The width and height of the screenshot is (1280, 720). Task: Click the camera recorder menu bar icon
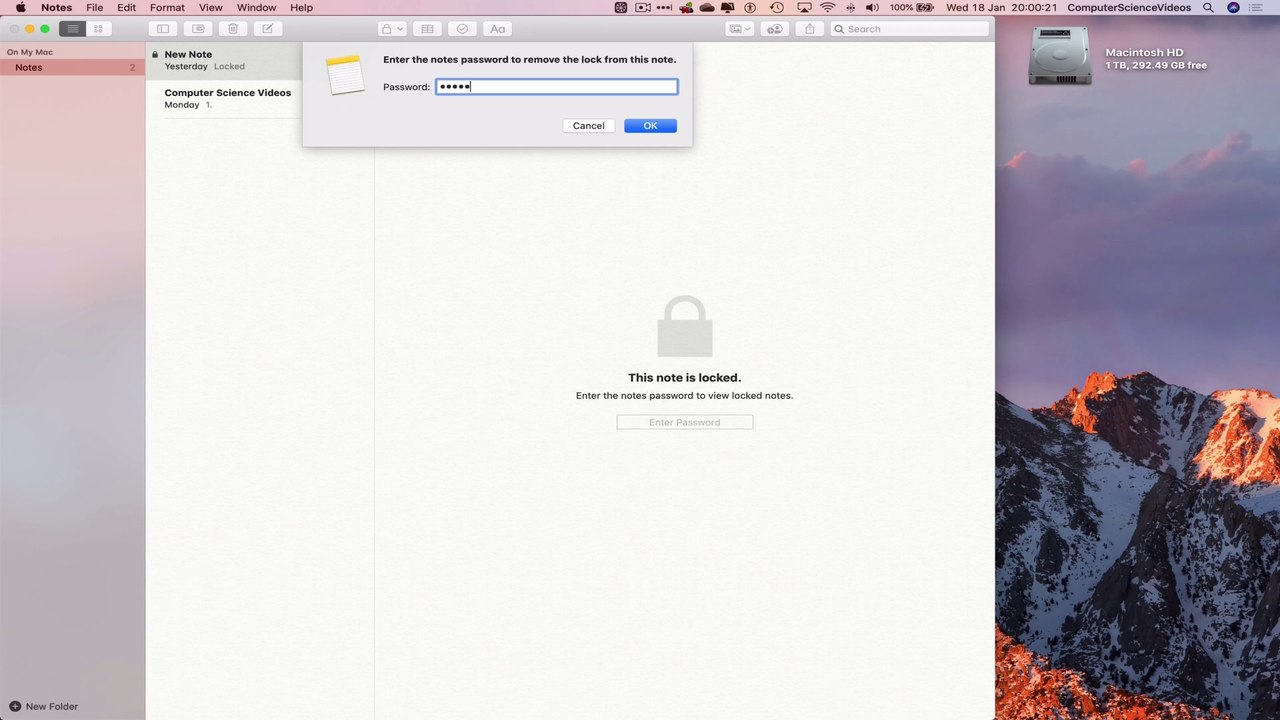[643, 7]
